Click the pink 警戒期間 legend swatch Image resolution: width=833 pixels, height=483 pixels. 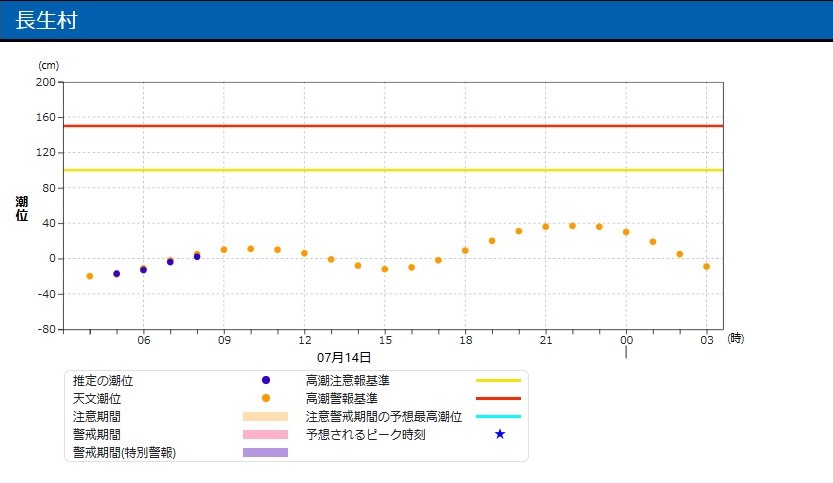pyautogui.click(x=265, y=434)
